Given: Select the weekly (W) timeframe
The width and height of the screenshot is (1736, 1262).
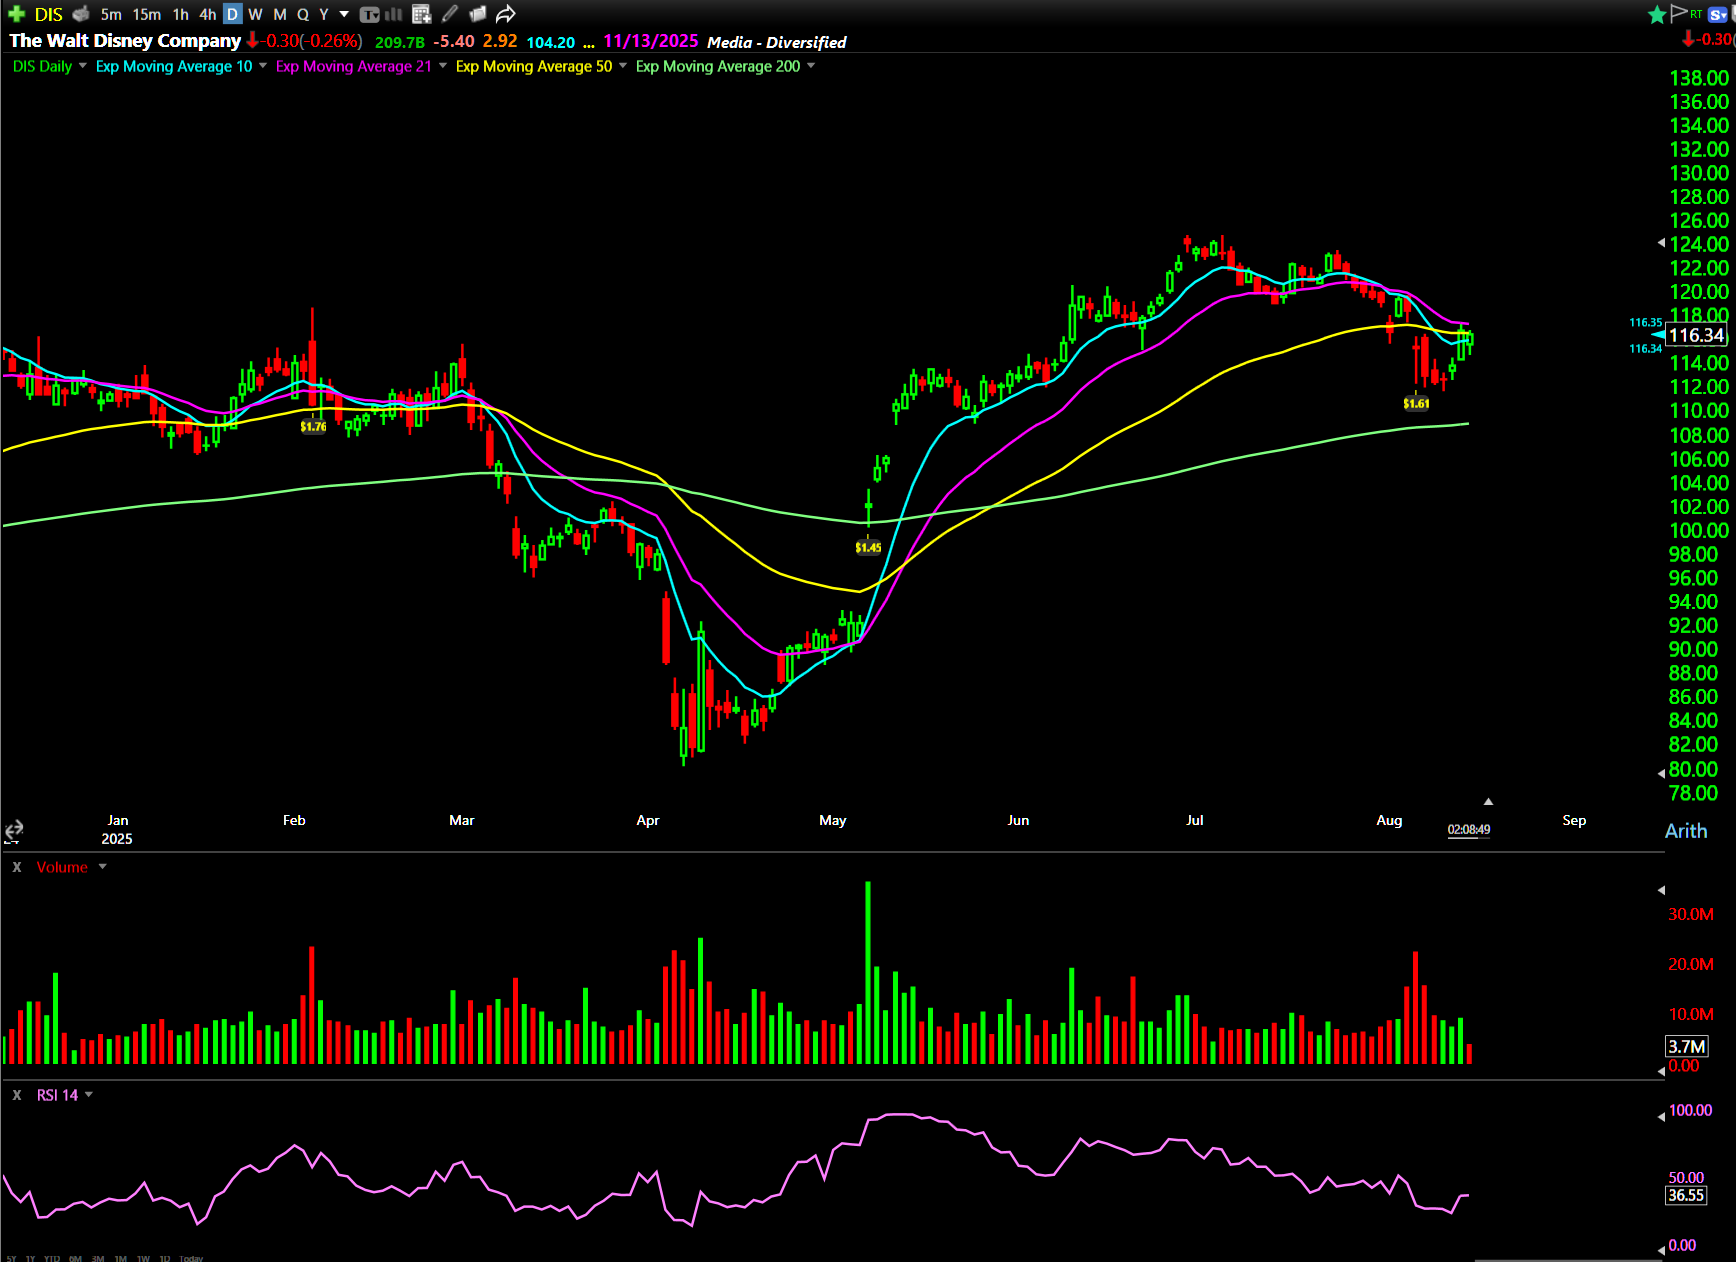Looking at the screenshot, I should click(255, 14).
